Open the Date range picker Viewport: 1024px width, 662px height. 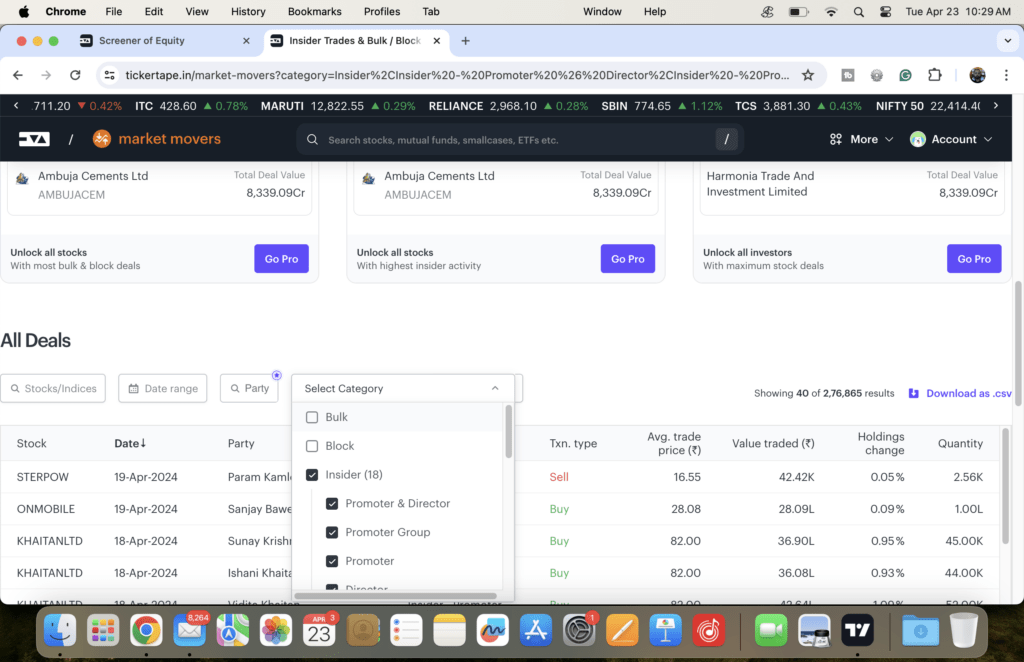[163, 388]
